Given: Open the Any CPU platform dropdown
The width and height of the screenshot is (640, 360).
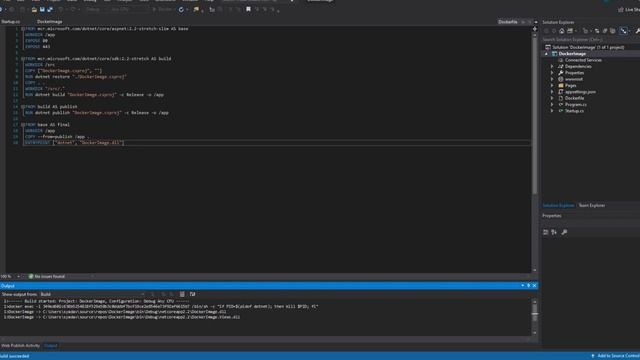Looking at the screenshot, I should (129, 9).
